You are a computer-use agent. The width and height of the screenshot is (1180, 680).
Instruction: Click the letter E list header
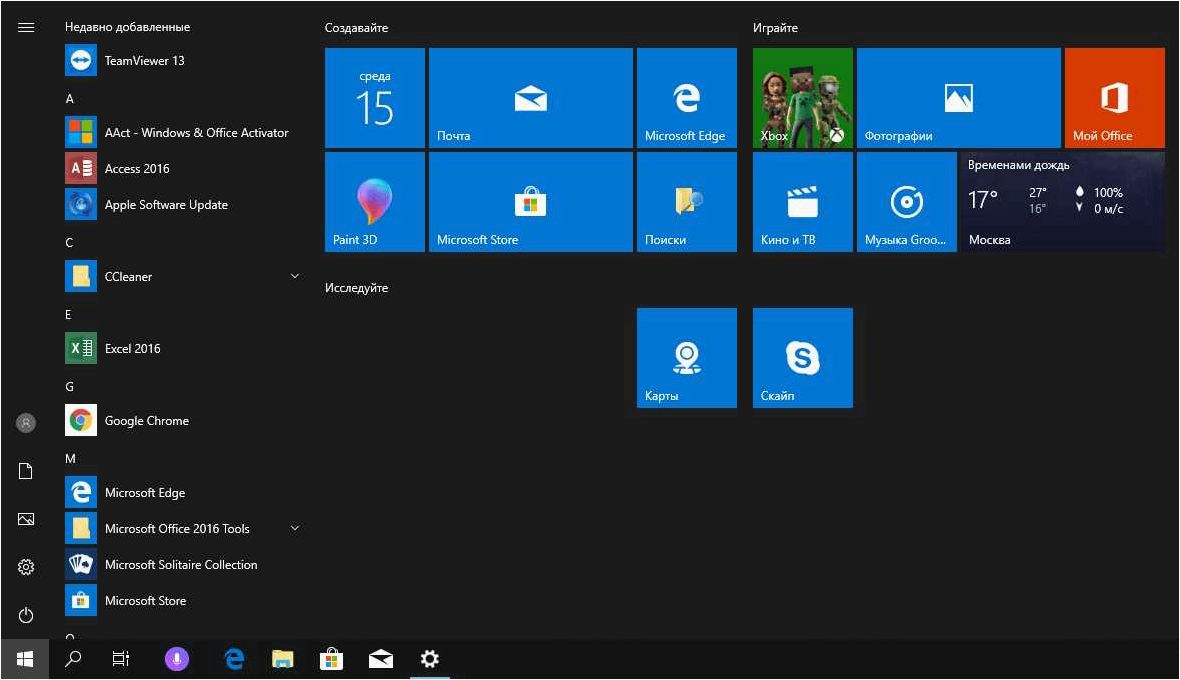[68, 314]
